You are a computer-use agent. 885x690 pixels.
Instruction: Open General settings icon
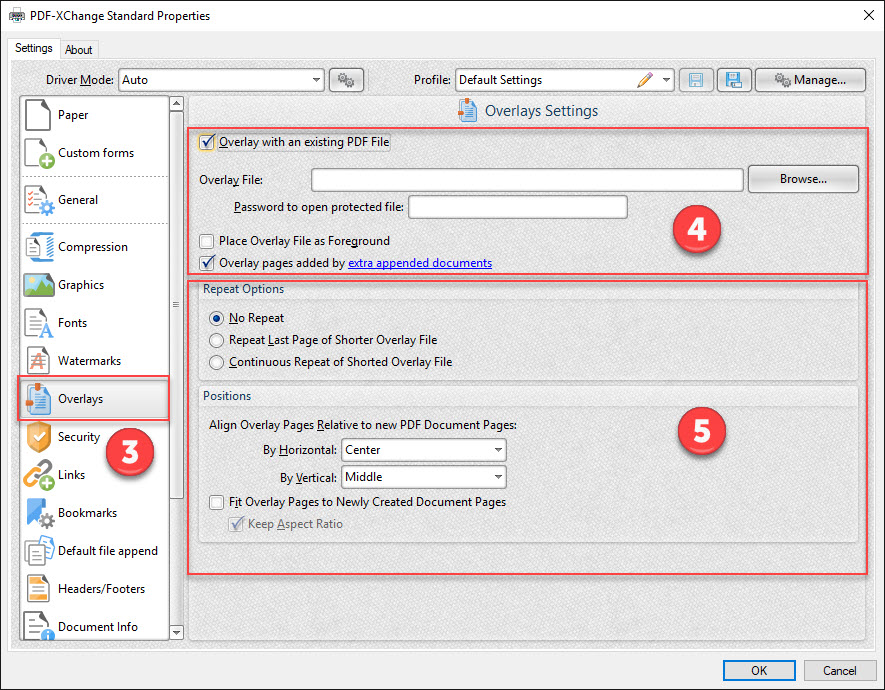[39, 200]
